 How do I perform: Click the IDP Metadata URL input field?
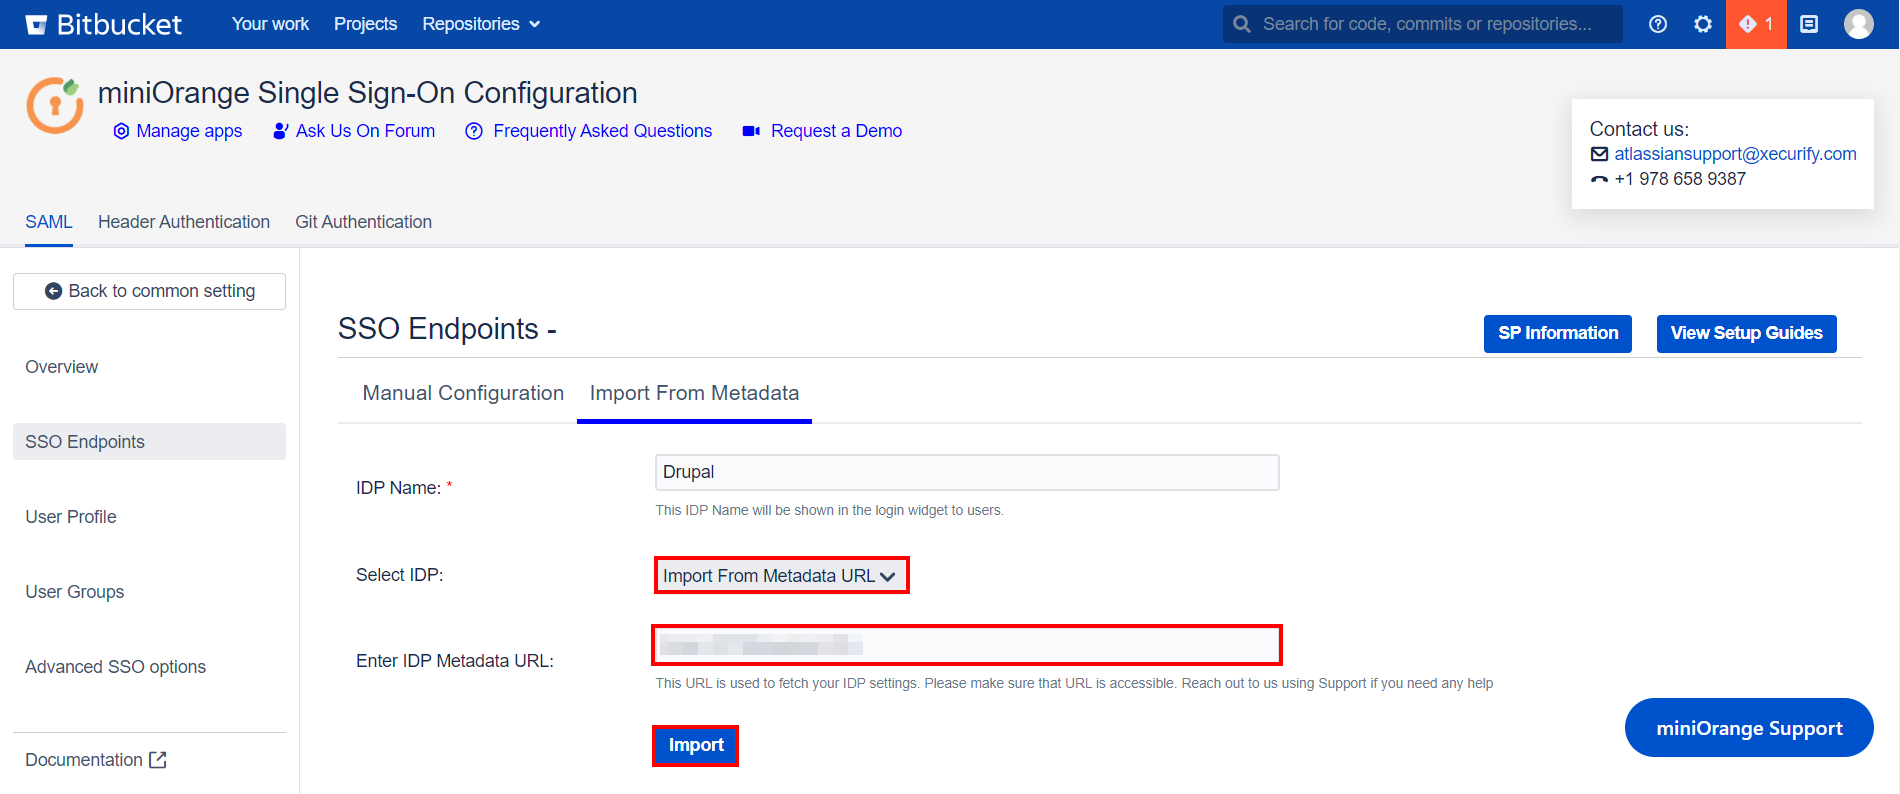(x=967, y=645)
